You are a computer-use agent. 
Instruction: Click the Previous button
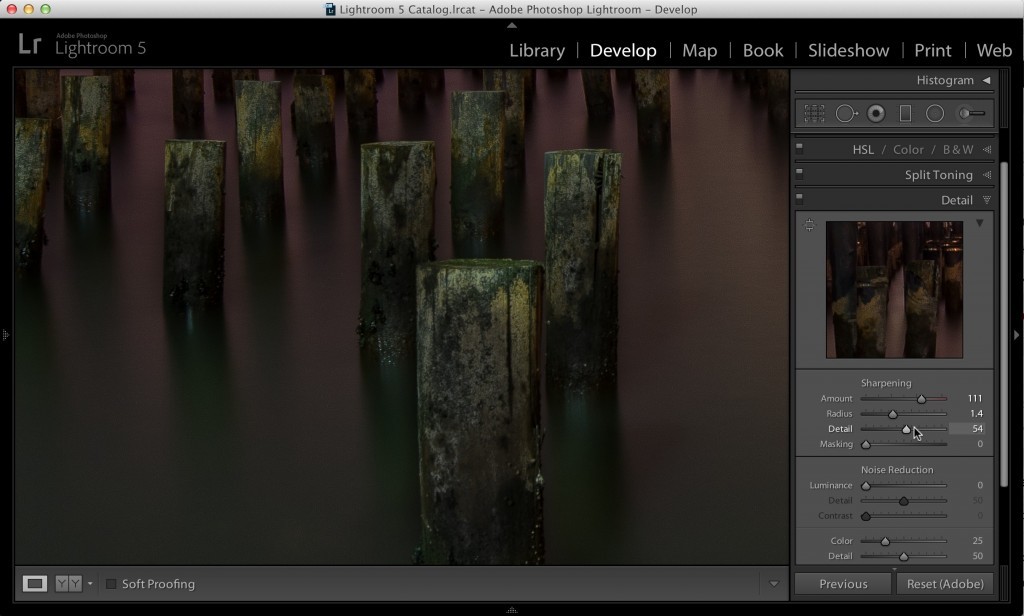point(843,584)
